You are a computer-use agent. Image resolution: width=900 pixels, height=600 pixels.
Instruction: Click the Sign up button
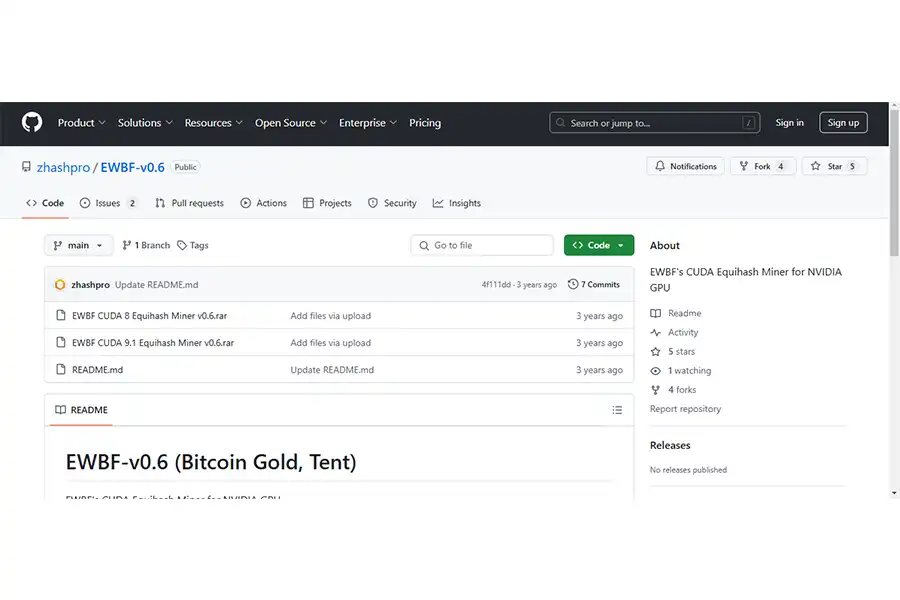pos(843,122)
